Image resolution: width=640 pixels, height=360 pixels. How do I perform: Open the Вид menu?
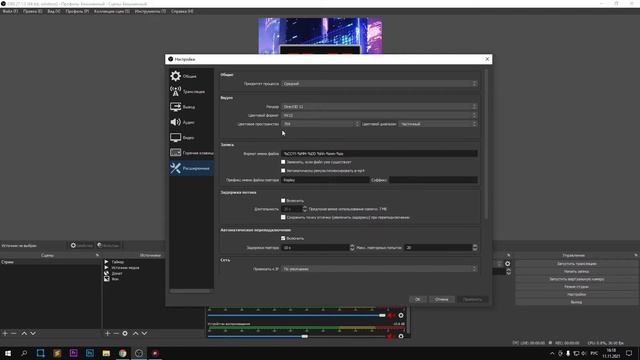click(x=53, y=11)
